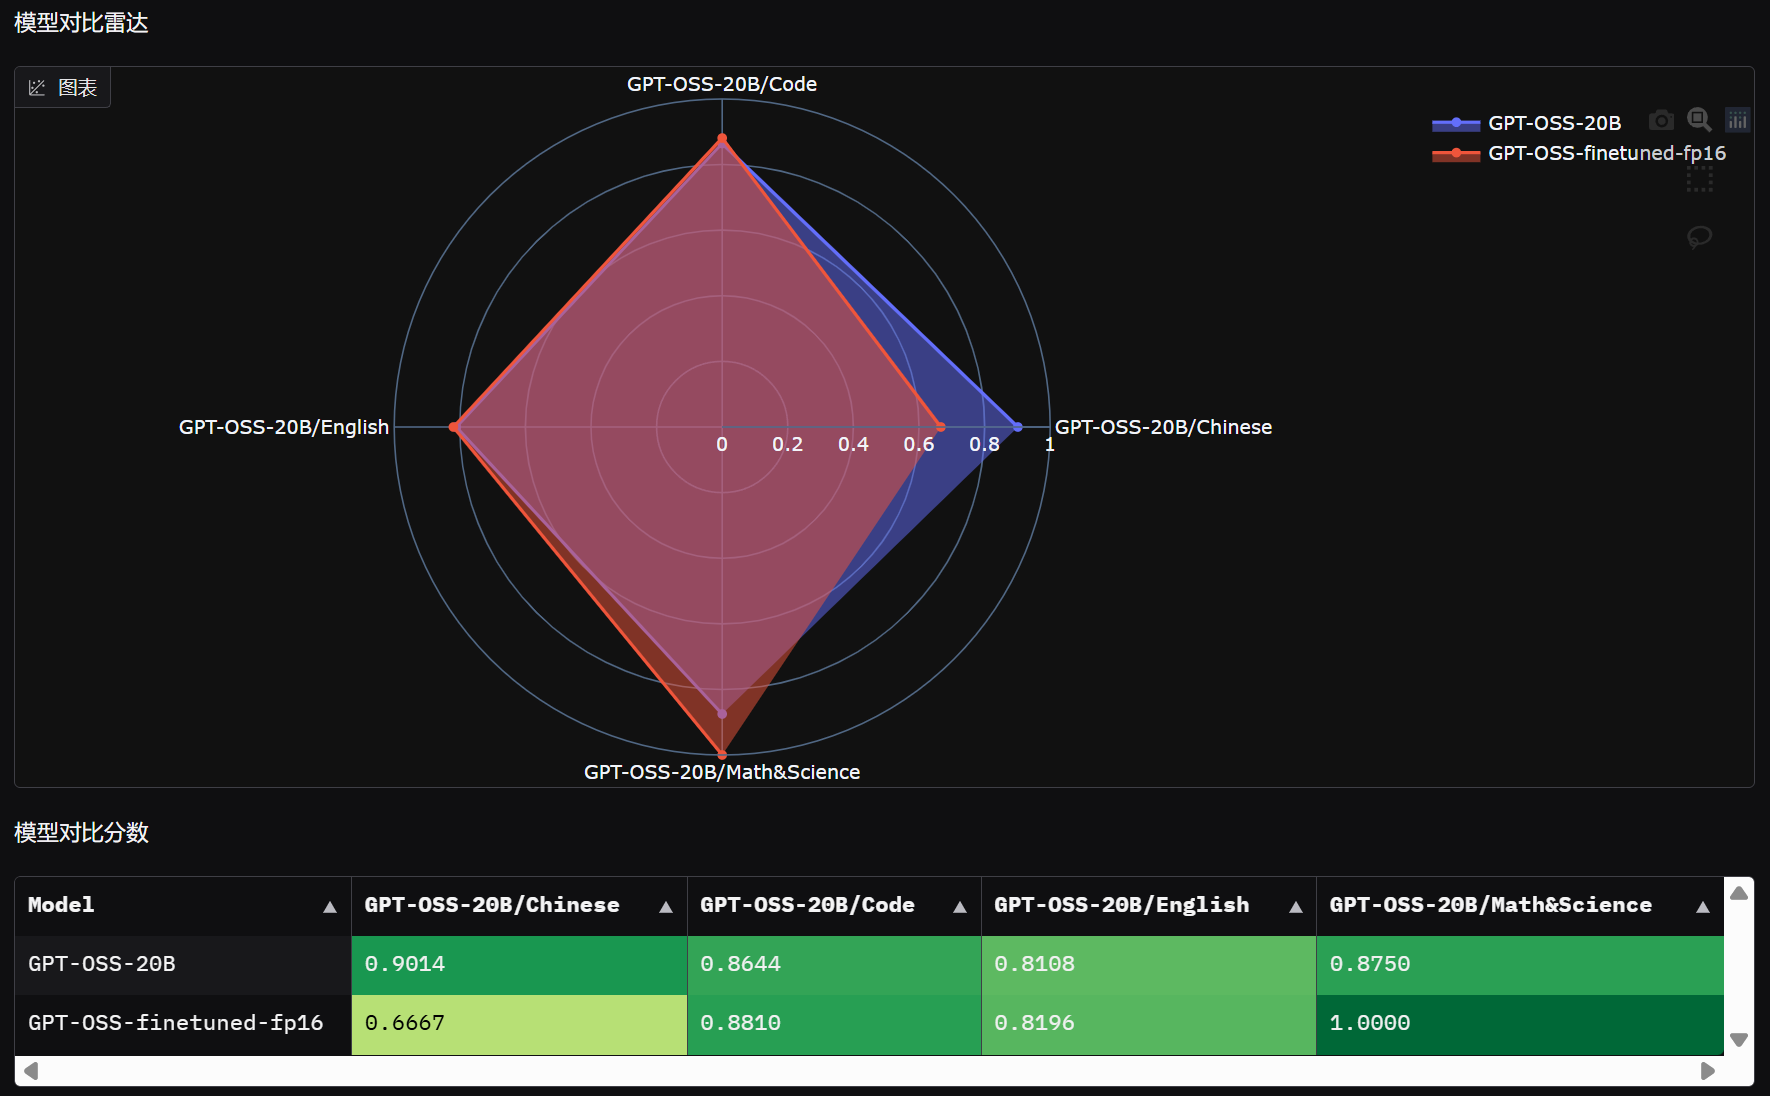Click the 0.8196 English score cell

click(x=1149, y=1024)
